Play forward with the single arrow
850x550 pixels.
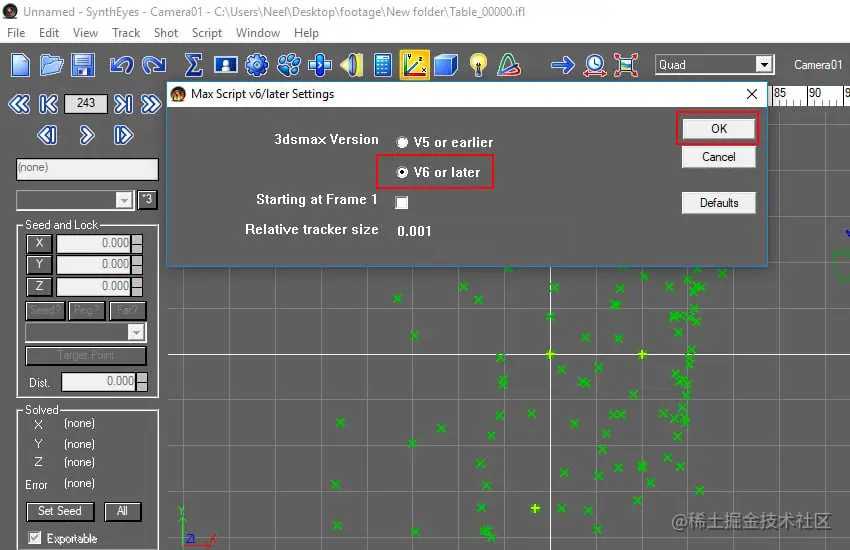pyautogui.click(x=86, y=135)
